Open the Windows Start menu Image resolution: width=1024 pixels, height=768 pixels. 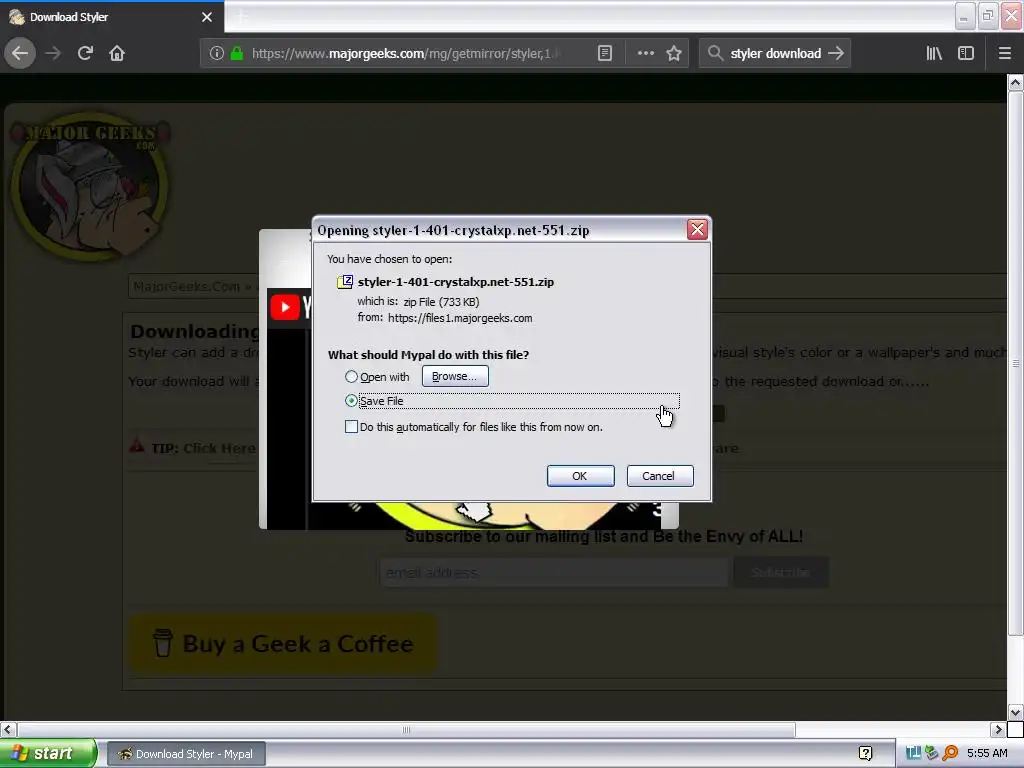click(x=48, y=754)
